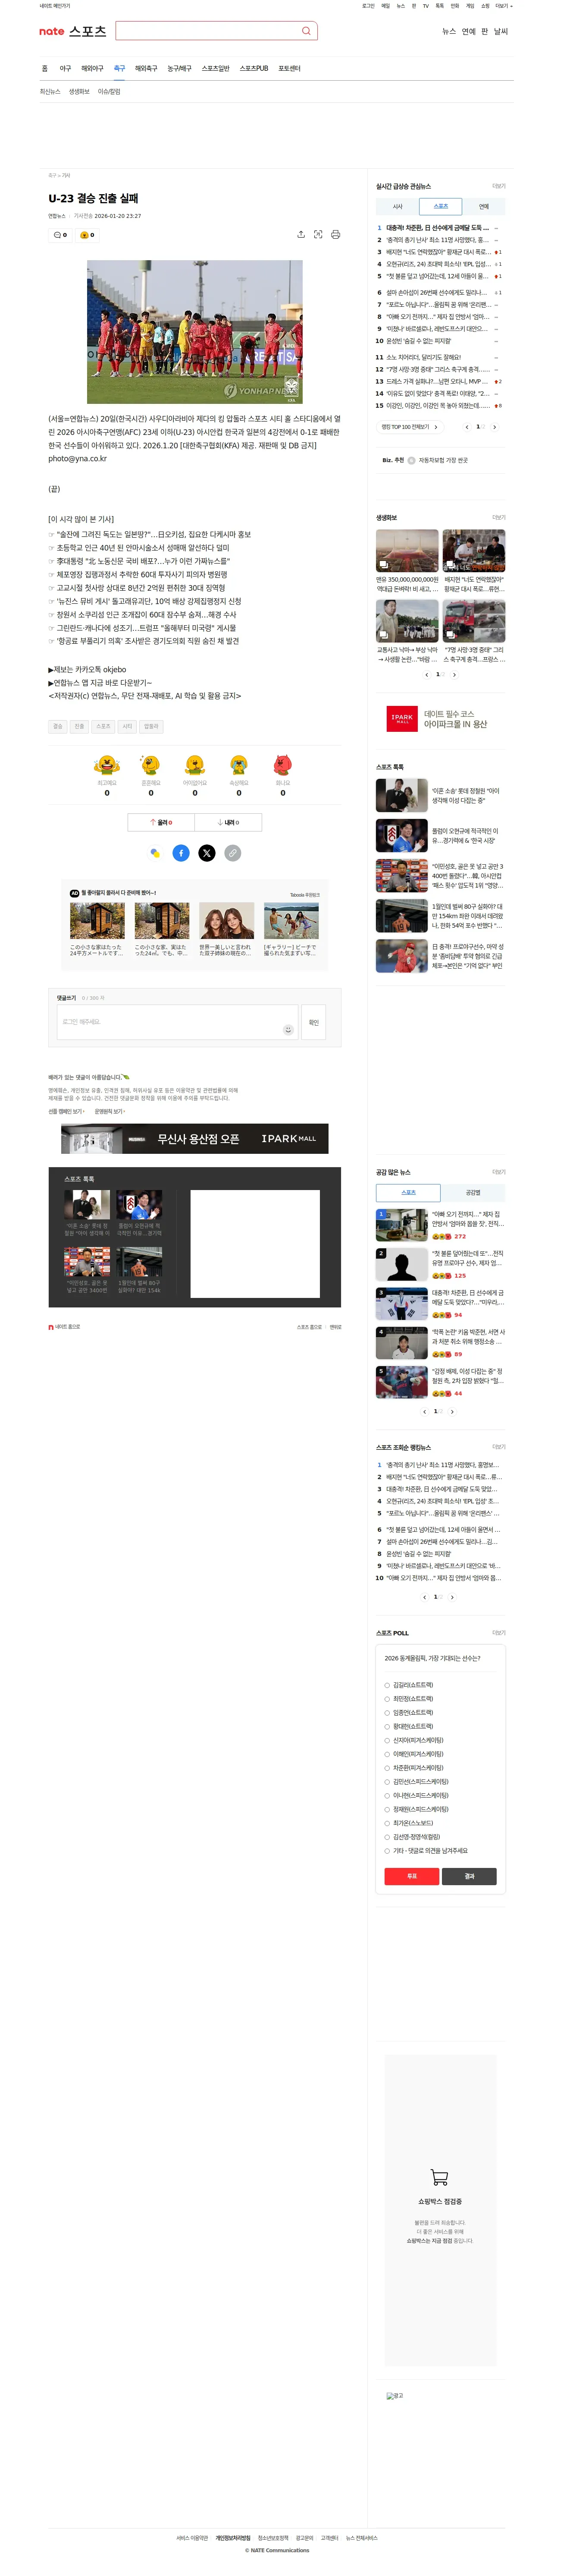Submit comment with 확인 button

pyautogui.click(x=314, y=1022)
